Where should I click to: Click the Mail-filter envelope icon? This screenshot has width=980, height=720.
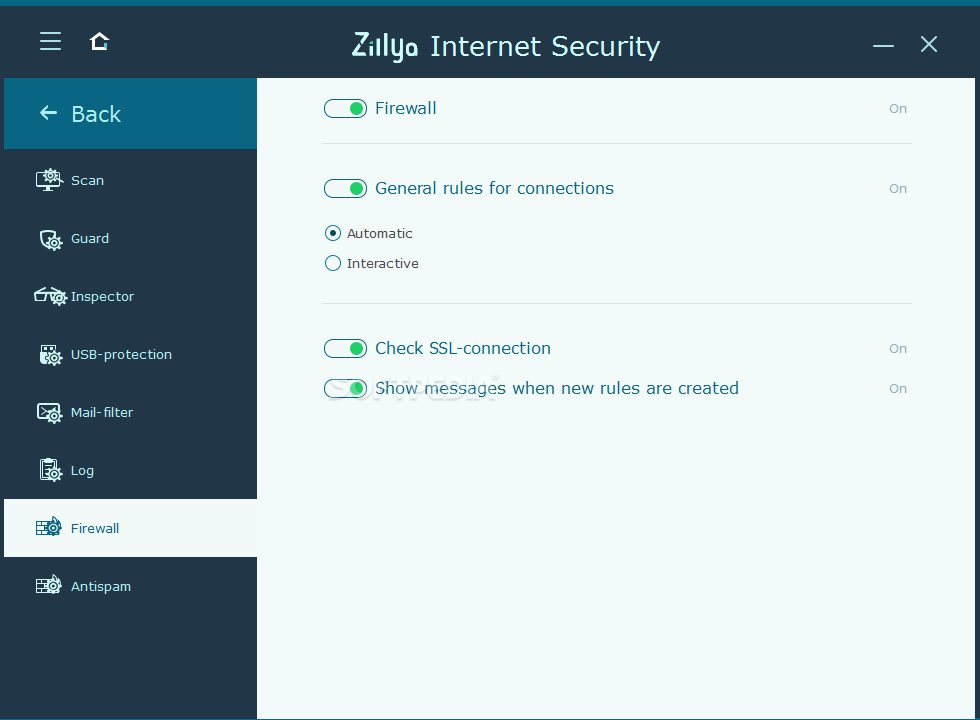click(x=49, y=412)
